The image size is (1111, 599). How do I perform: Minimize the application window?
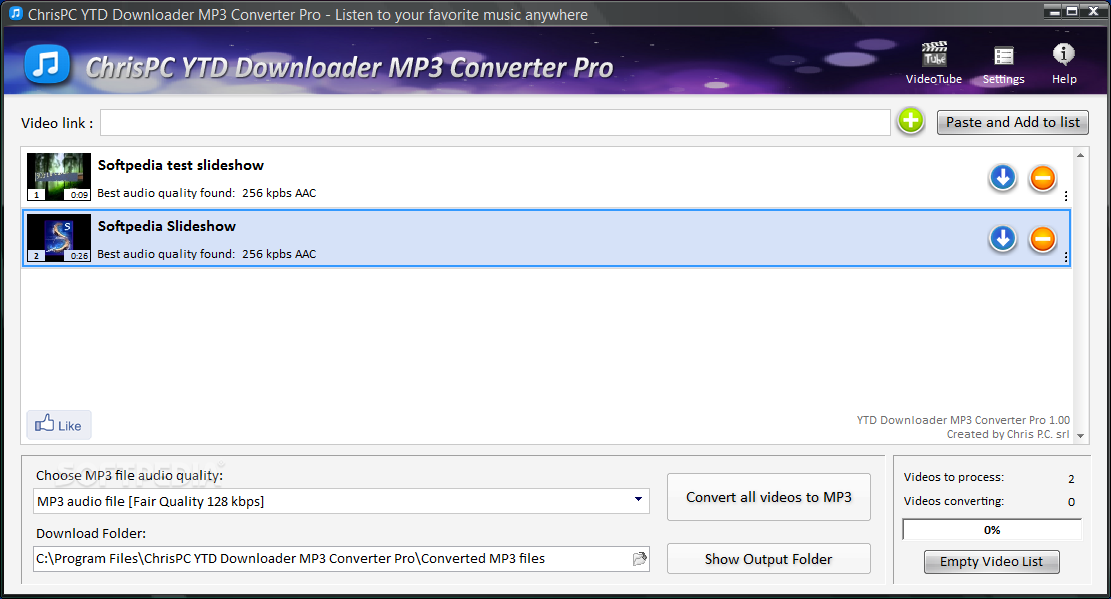coord(1054,11)
